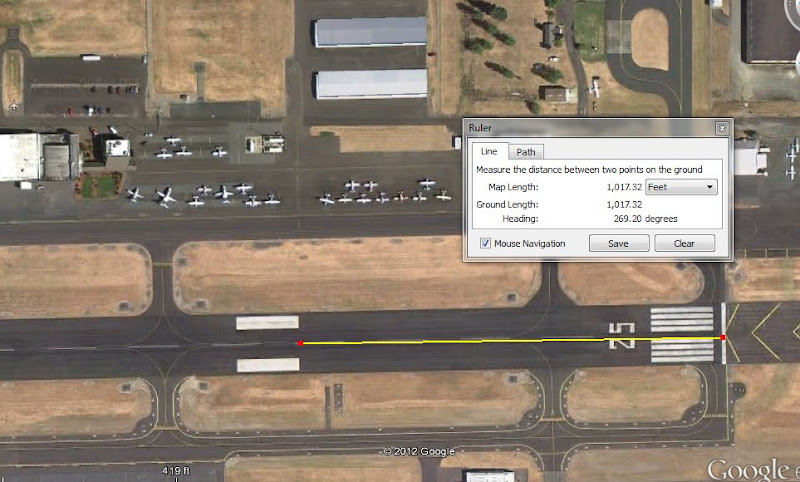The height and width of the screenshot is (482, 800).
Task: Click the Google logo watermark
Action: (x=753, y=469)
